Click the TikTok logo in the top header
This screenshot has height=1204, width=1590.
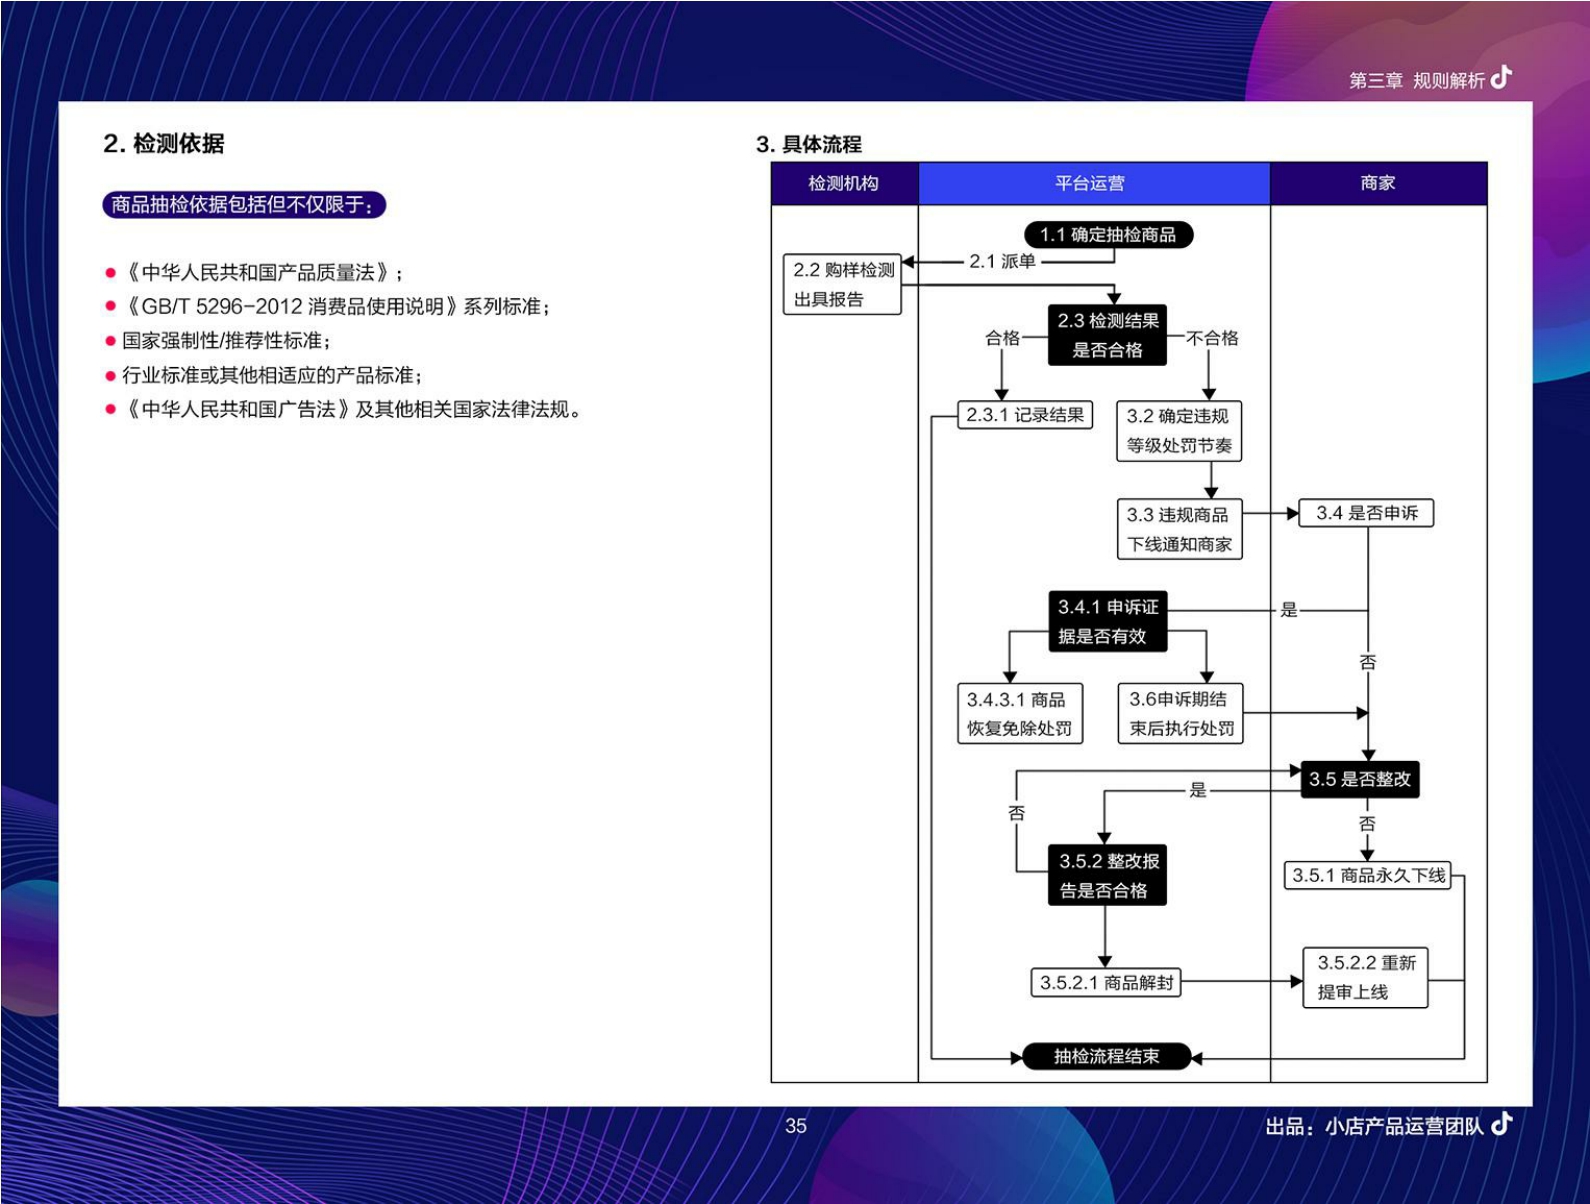[1501, 78]
